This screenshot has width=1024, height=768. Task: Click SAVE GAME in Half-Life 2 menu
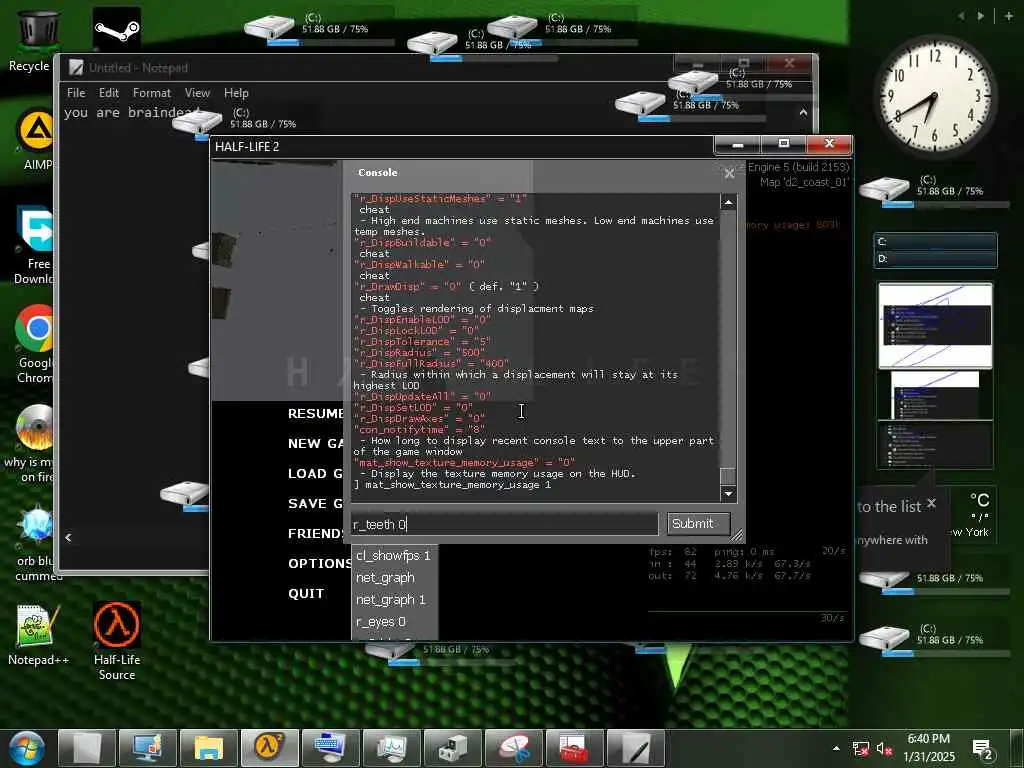(x=315, y=504)
